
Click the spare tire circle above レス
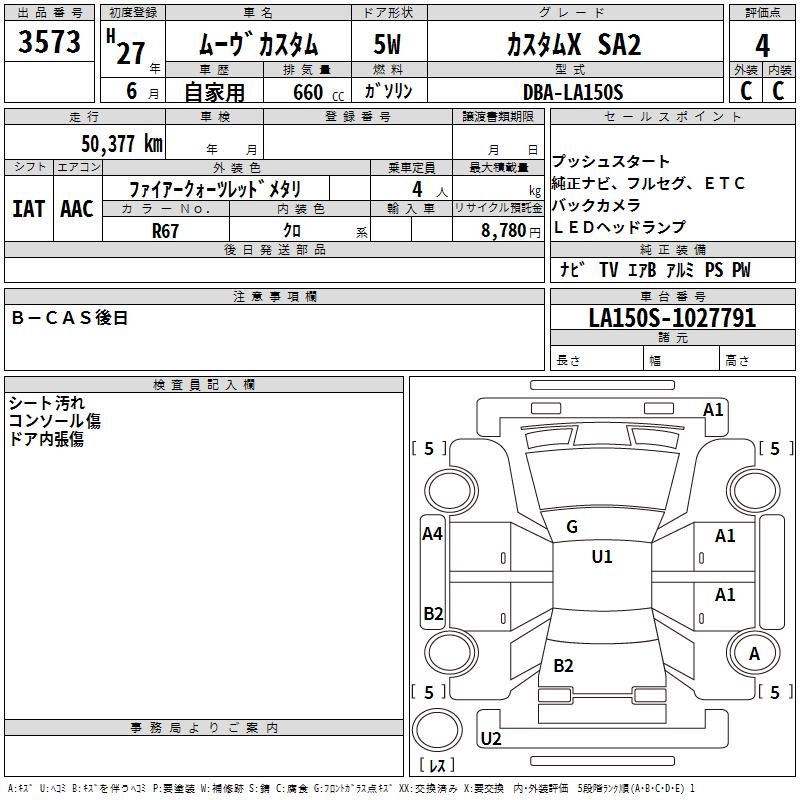[437, 726]
